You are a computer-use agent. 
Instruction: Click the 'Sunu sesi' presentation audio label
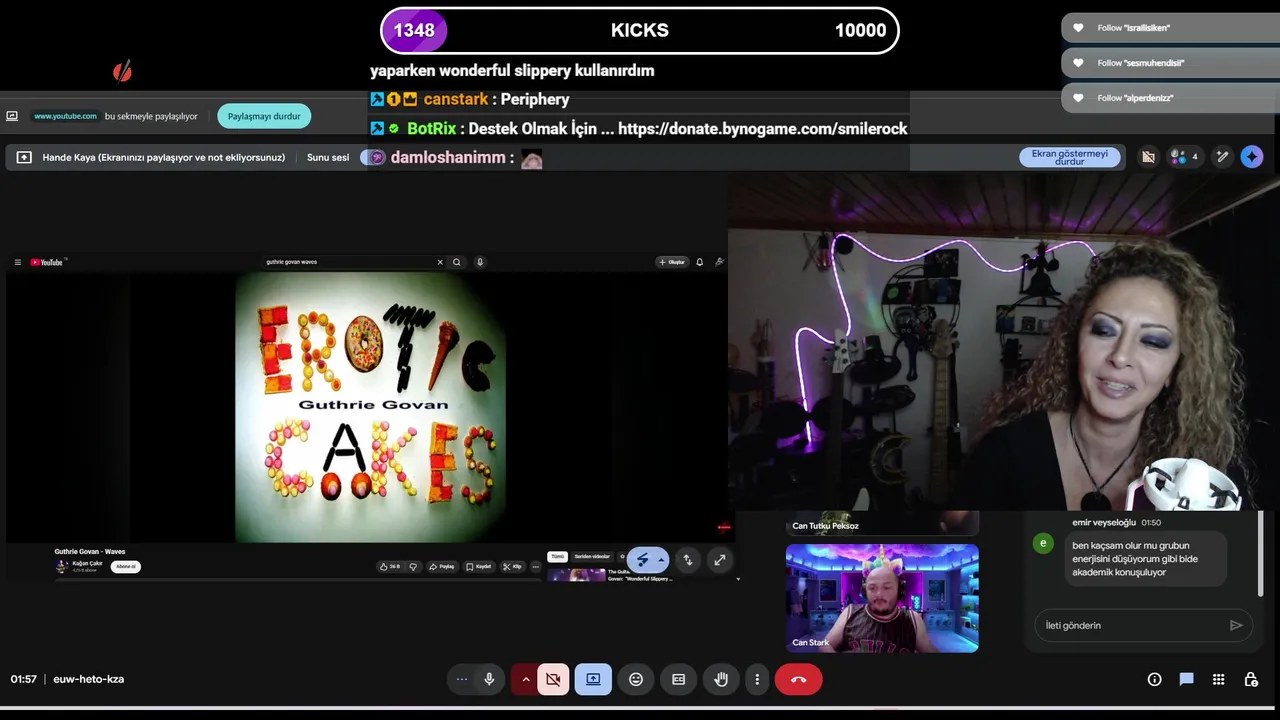pos(328,157)
